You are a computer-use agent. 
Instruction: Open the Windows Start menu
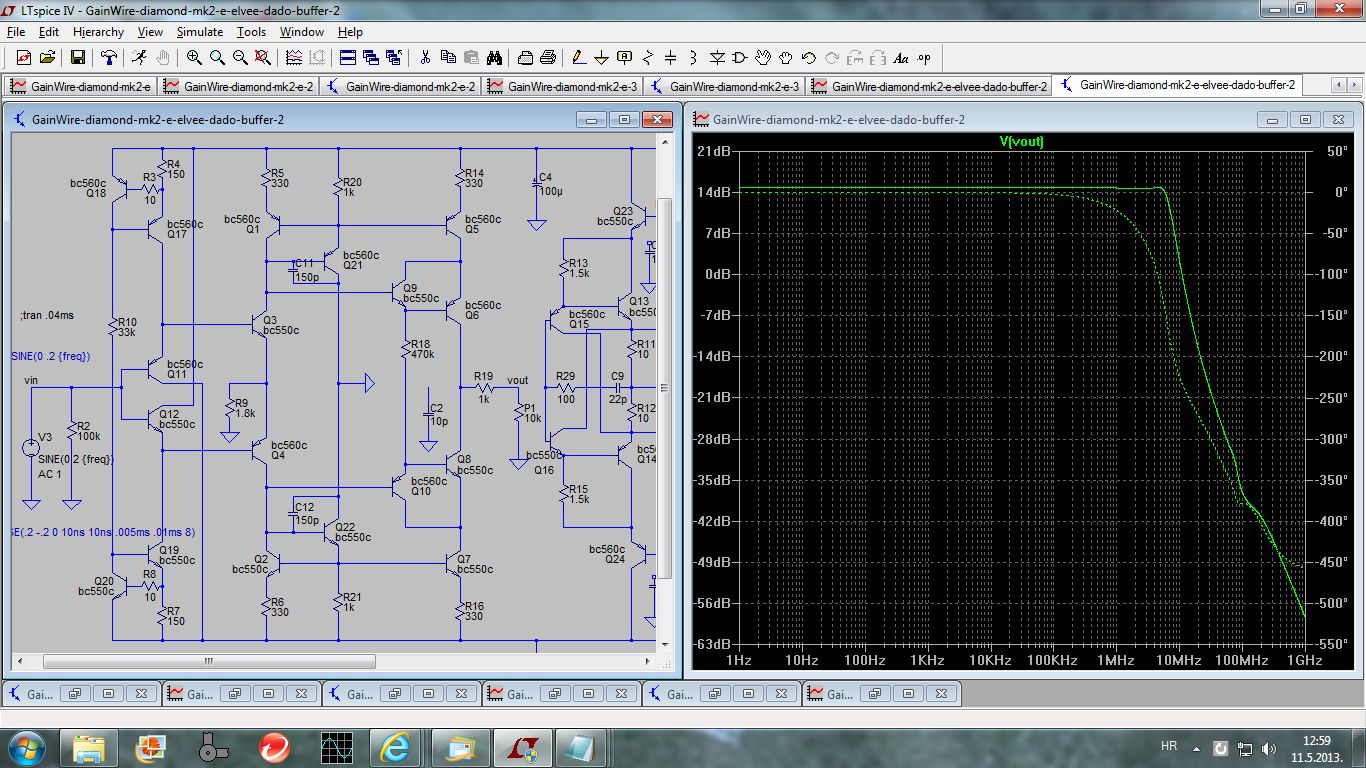coord(25,746)
